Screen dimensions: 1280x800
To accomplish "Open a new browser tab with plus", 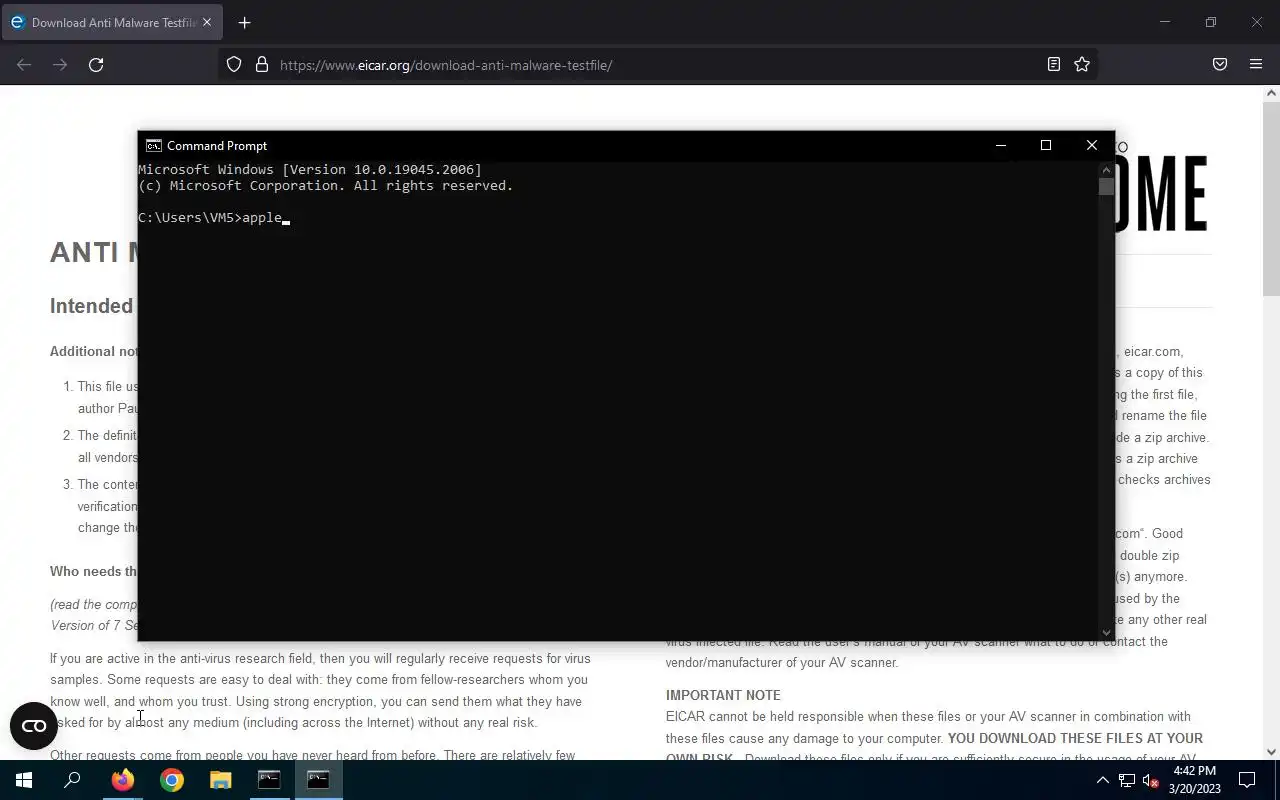I will [244, 22].
